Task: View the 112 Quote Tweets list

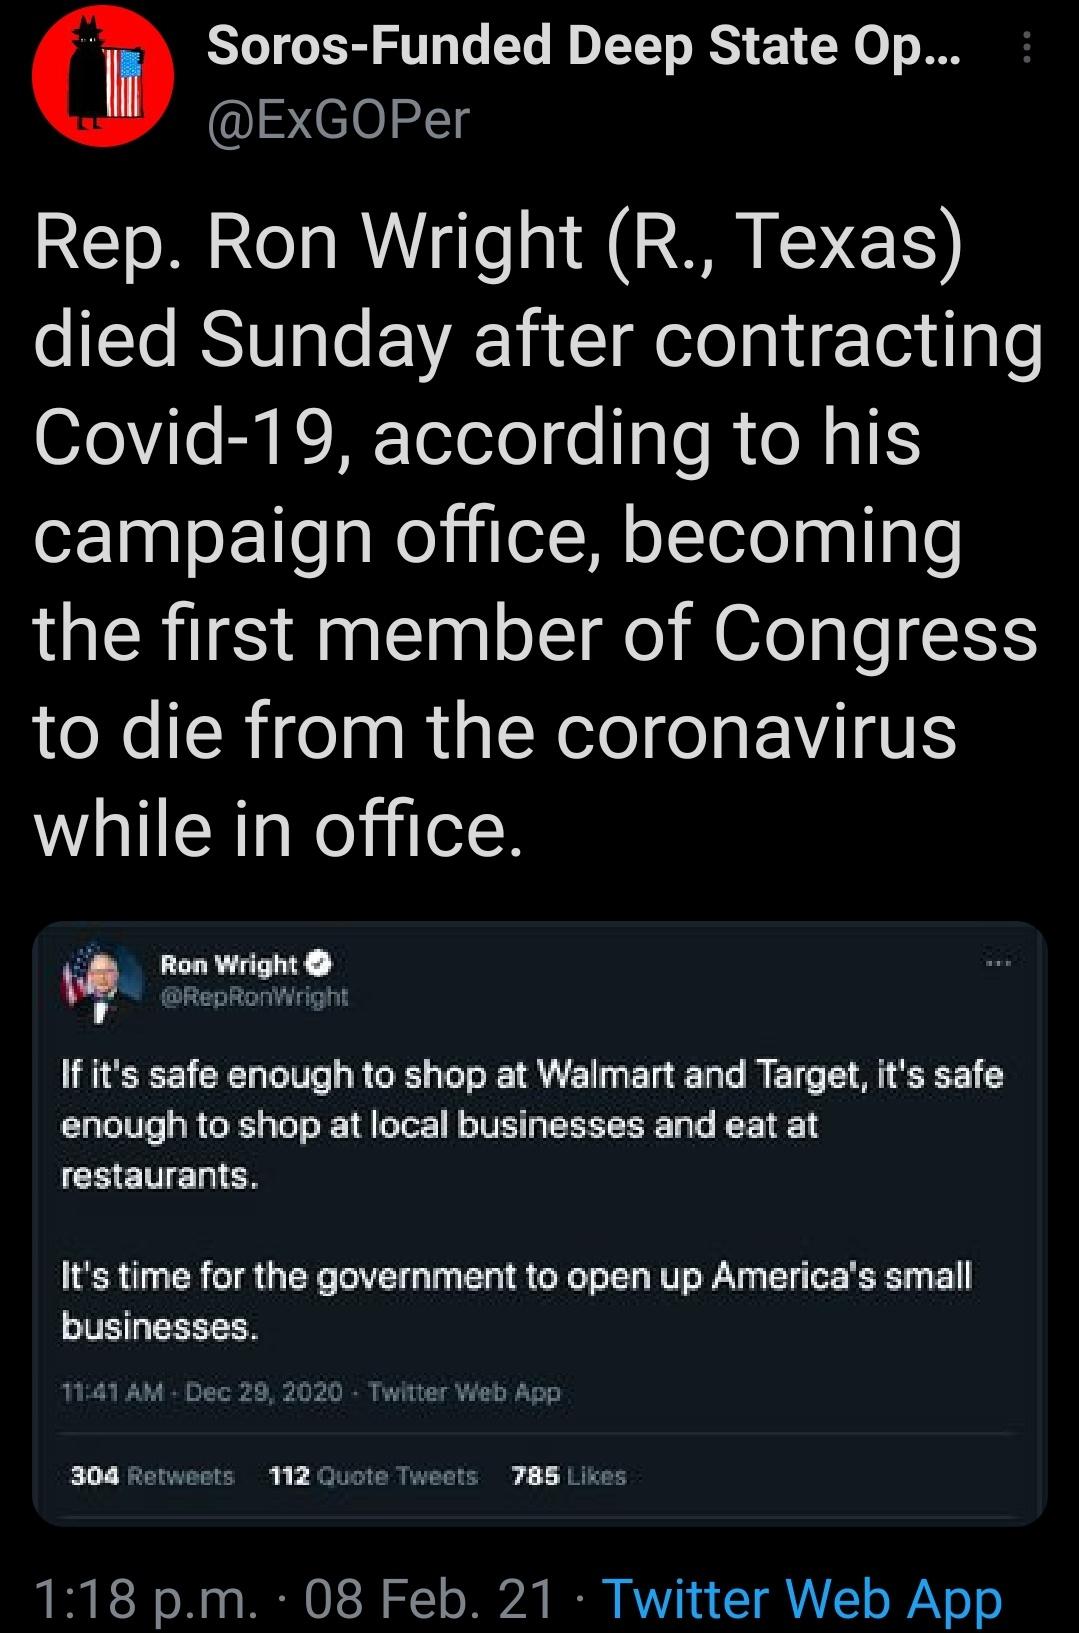Action: 373,1476
